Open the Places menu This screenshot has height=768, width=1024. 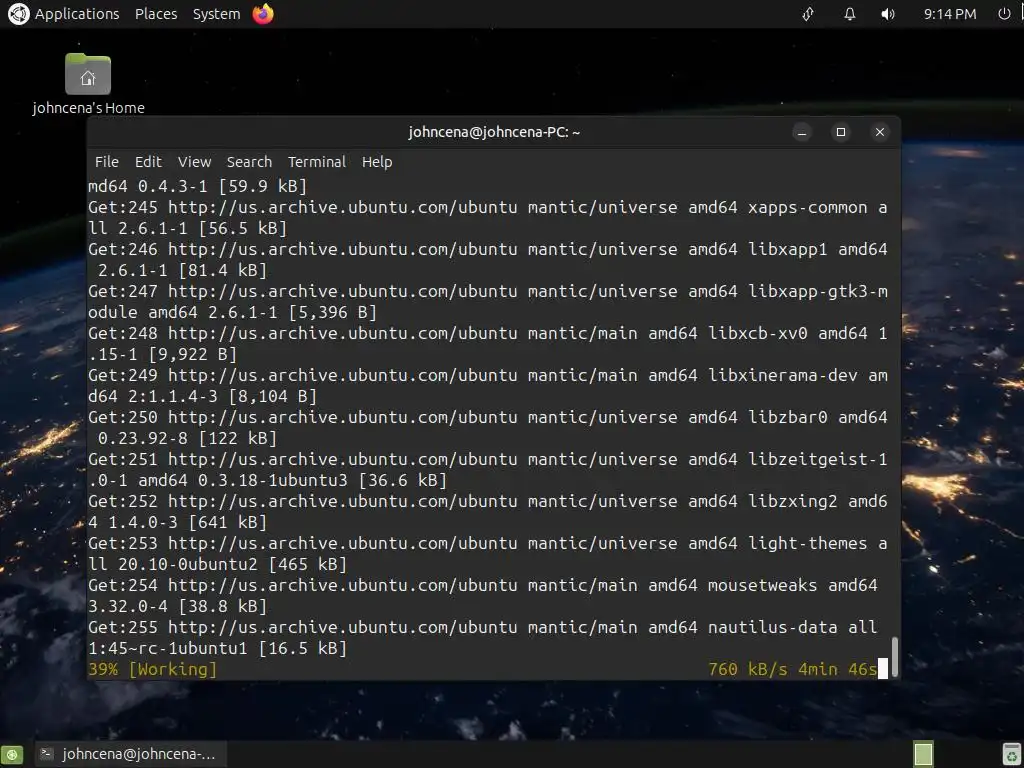tap(156, 14)
